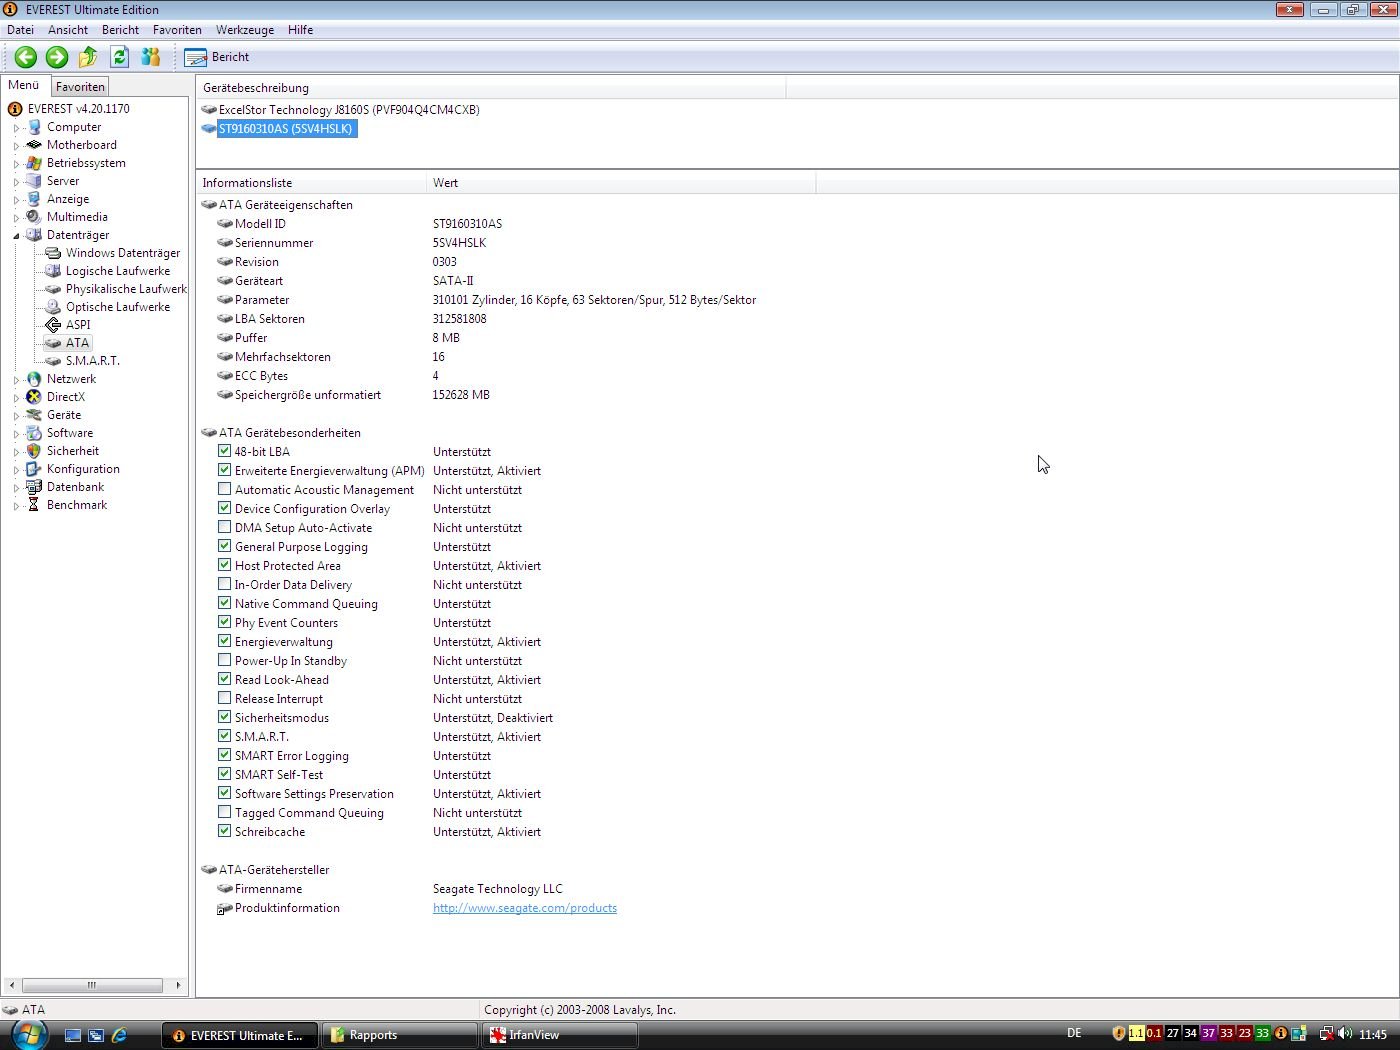1400x1050 pixels.
Task: Open the Bericht report toolbar button
Action: (x=218, y=57)
